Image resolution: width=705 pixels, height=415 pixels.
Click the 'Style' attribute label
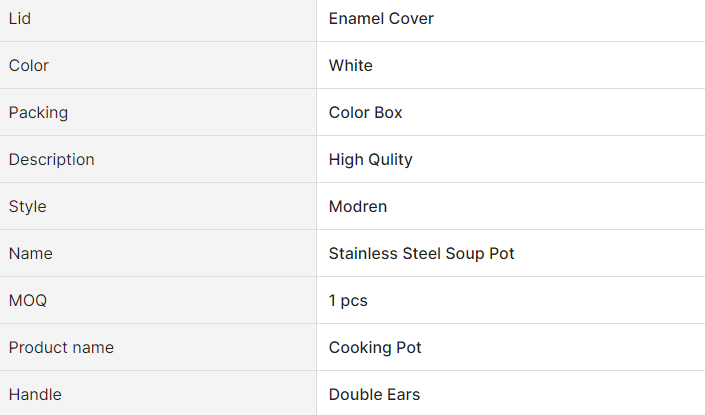(28, 206)
